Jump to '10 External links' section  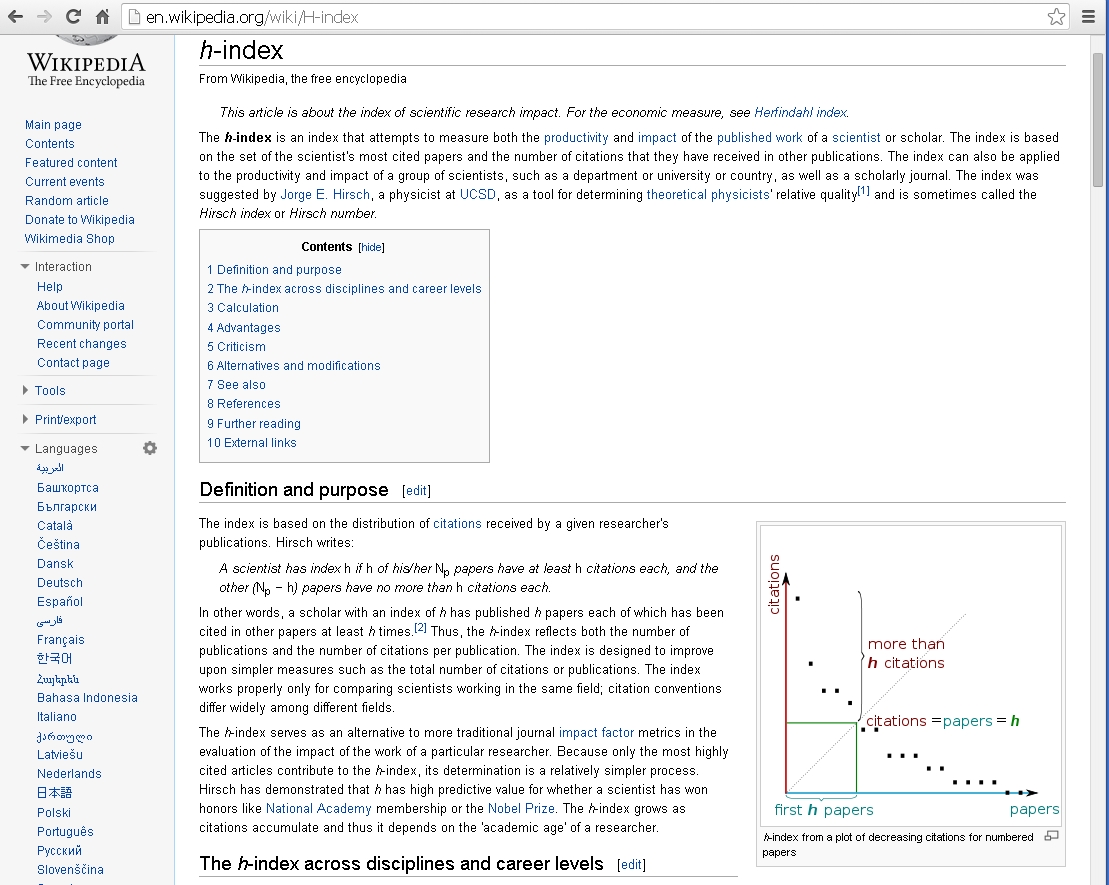(252, 443)
